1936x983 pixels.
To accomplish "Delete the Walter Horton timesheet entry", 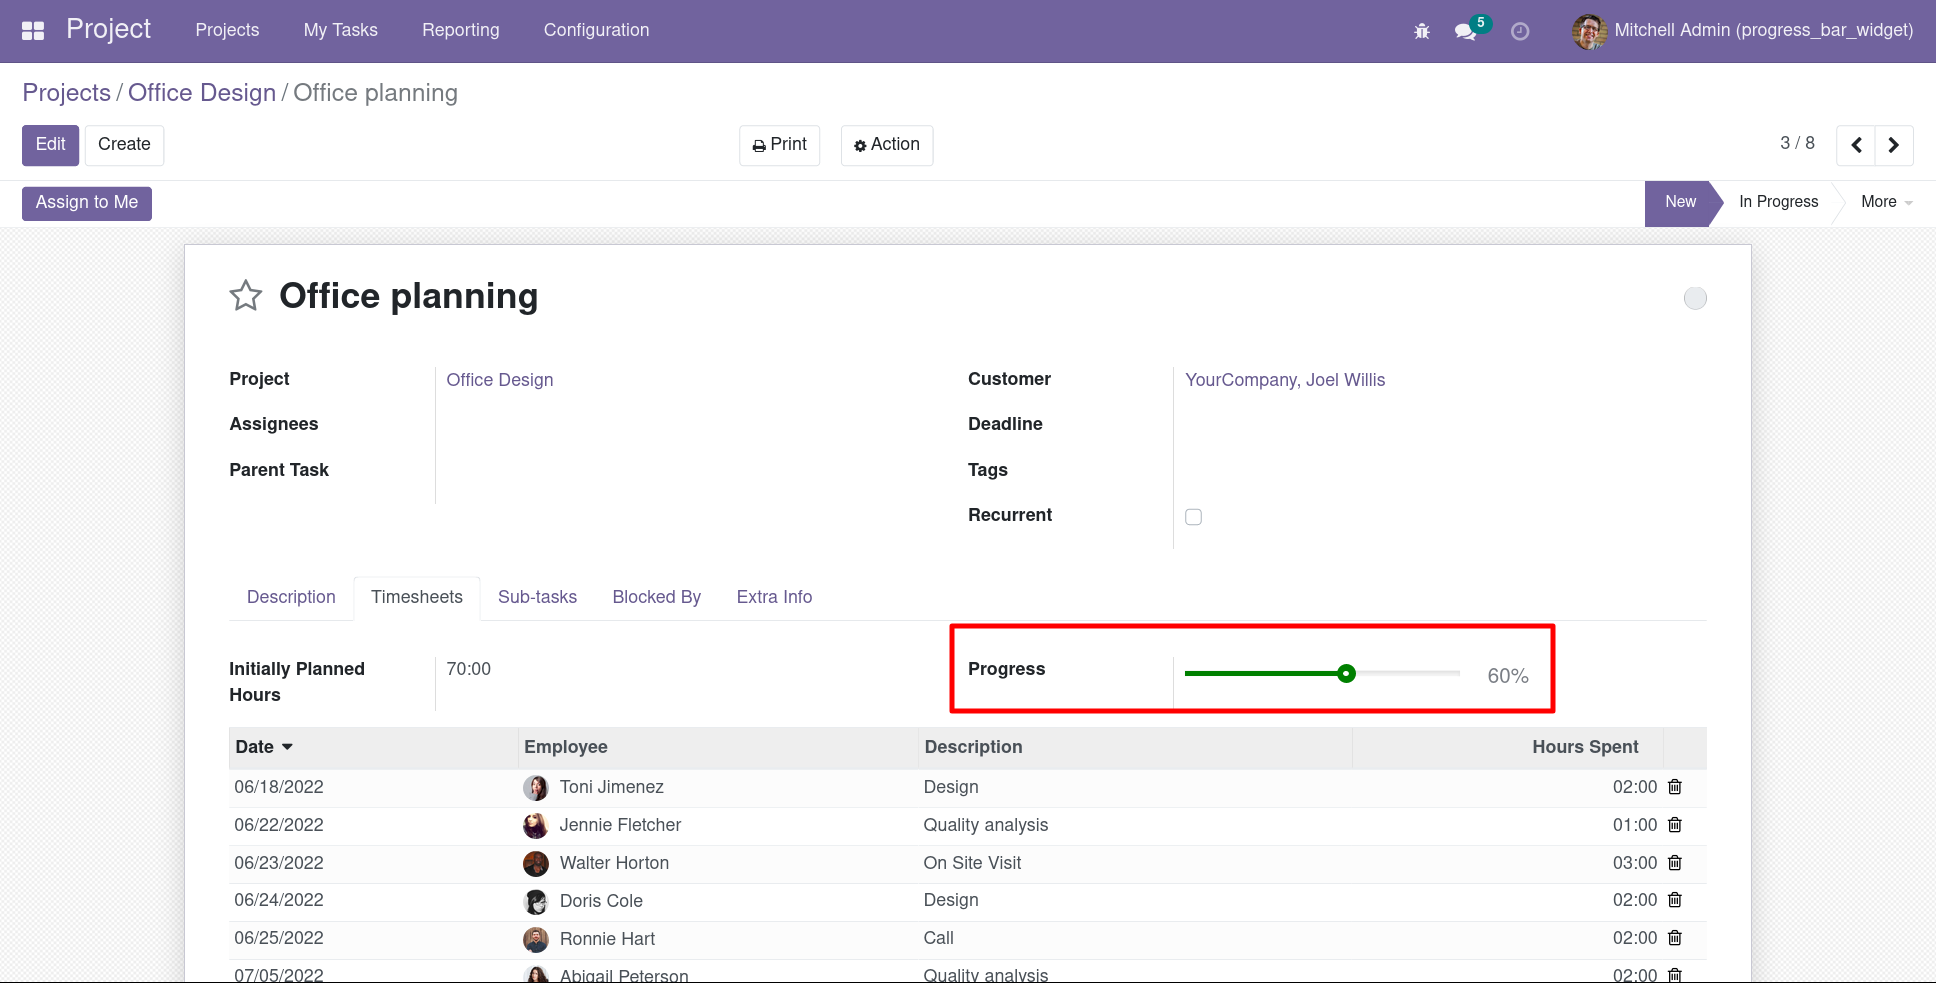I will [x=1675, y=863].
